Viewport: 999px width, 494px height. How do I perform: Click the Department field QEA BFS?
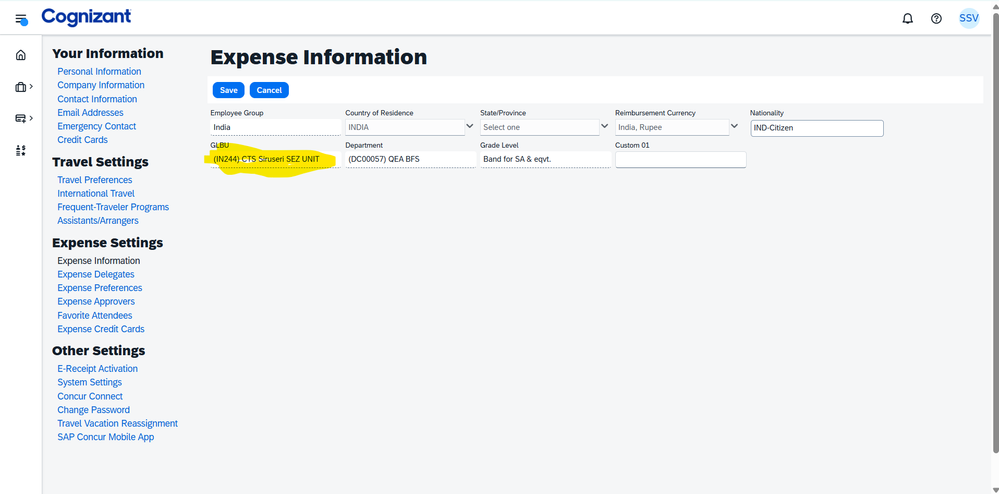[411, 159]
